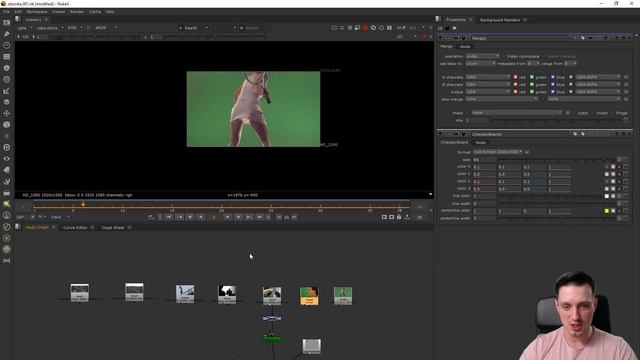Open the 3D nodes cube icon
The width and height of the screenshot is (640, 360).
pos(7,125)
